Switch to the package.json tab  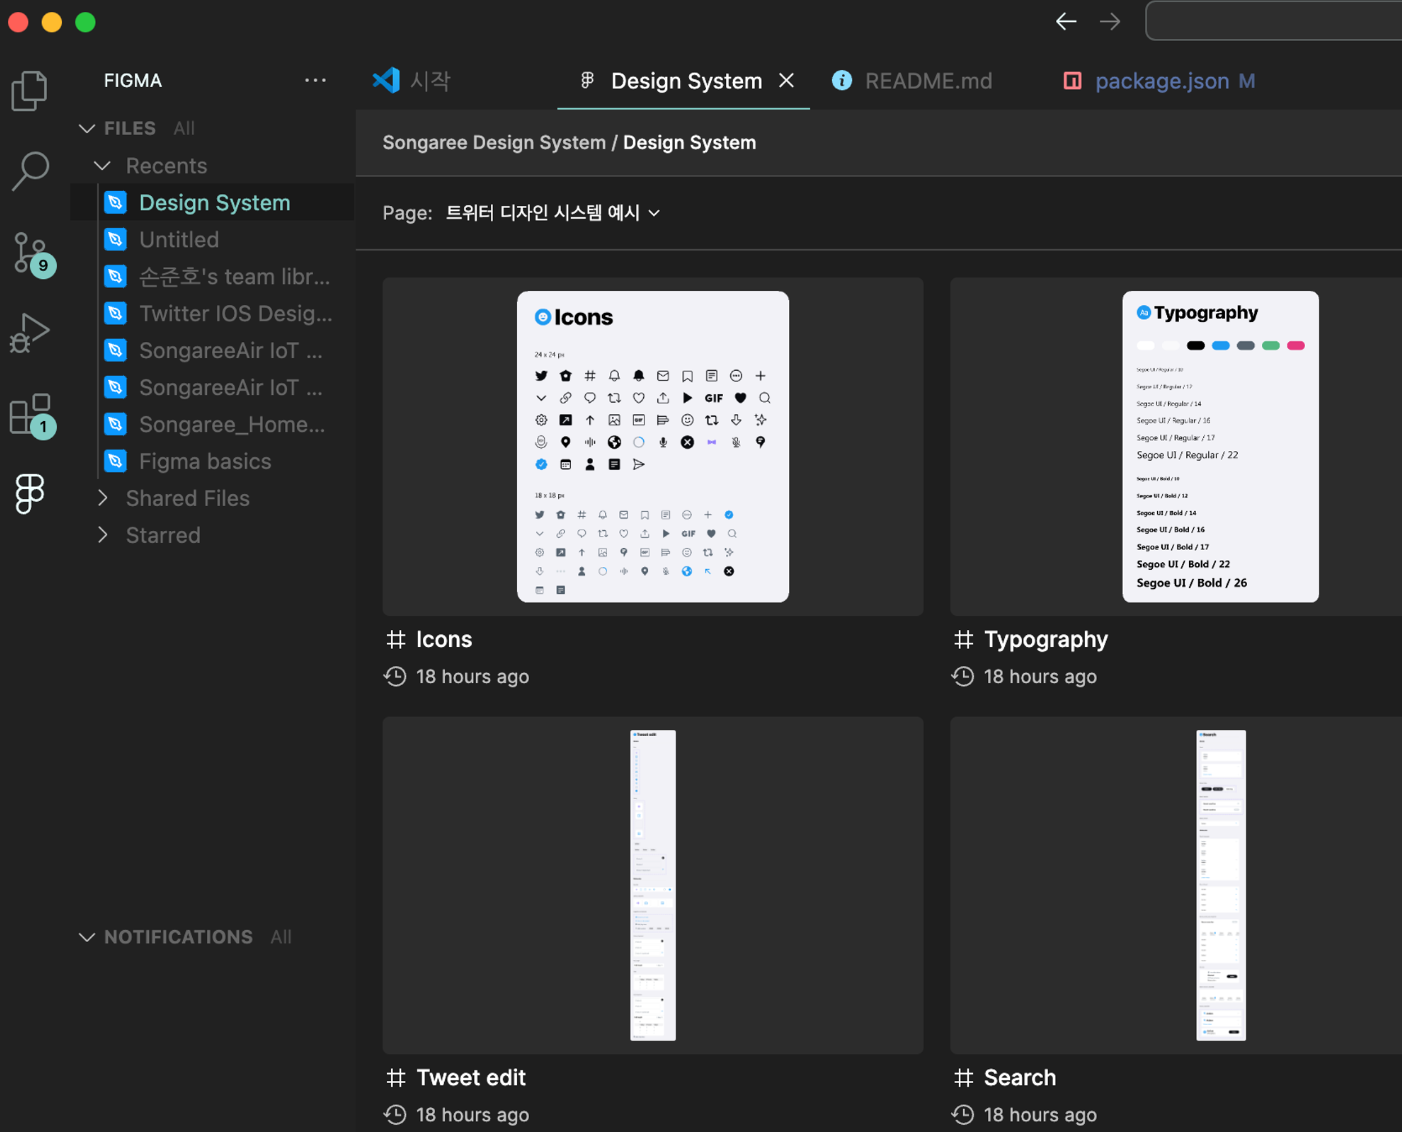click(x=1160, y=80)
